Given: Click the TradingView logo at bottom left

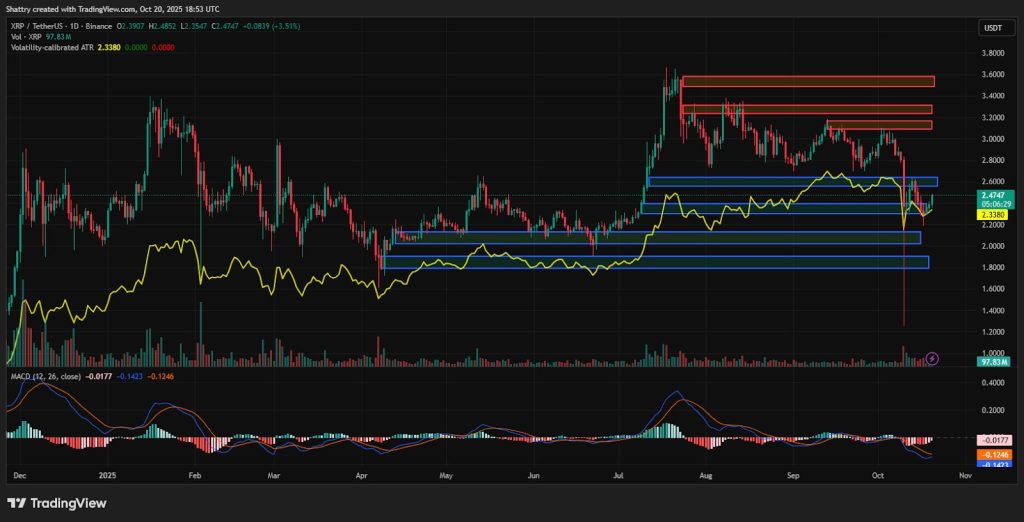Looking at the screenshot, I should 55,503.
